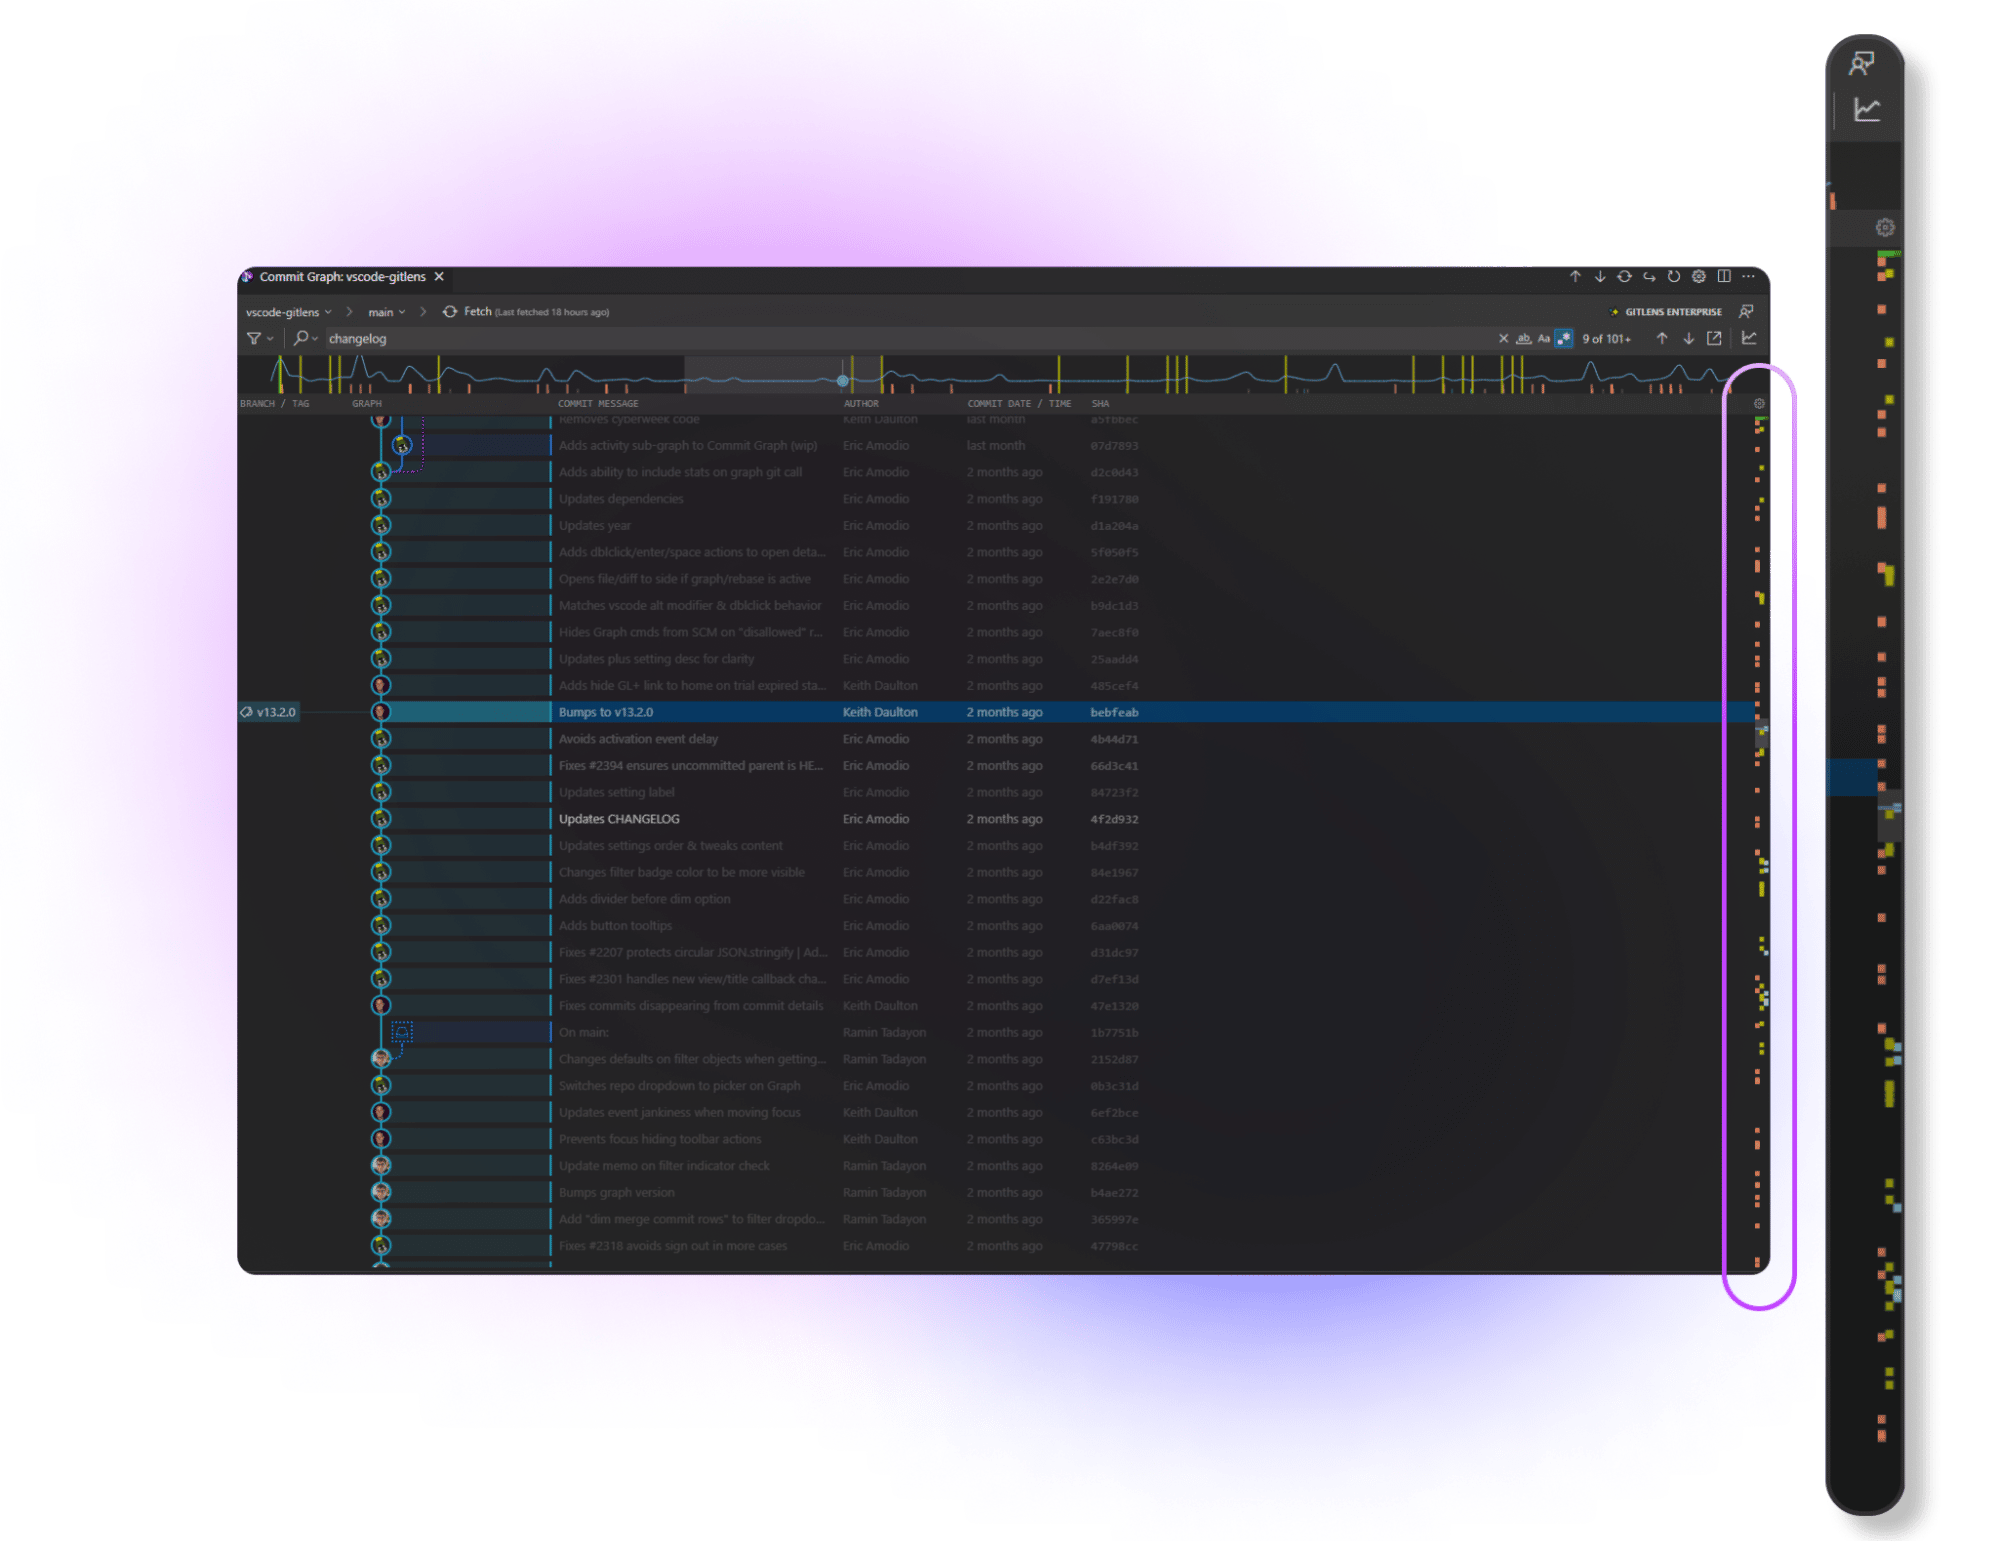Open the split editor layout icon
The width and height of the screenshot is (1999, 1542).
tap(1724, 277)
